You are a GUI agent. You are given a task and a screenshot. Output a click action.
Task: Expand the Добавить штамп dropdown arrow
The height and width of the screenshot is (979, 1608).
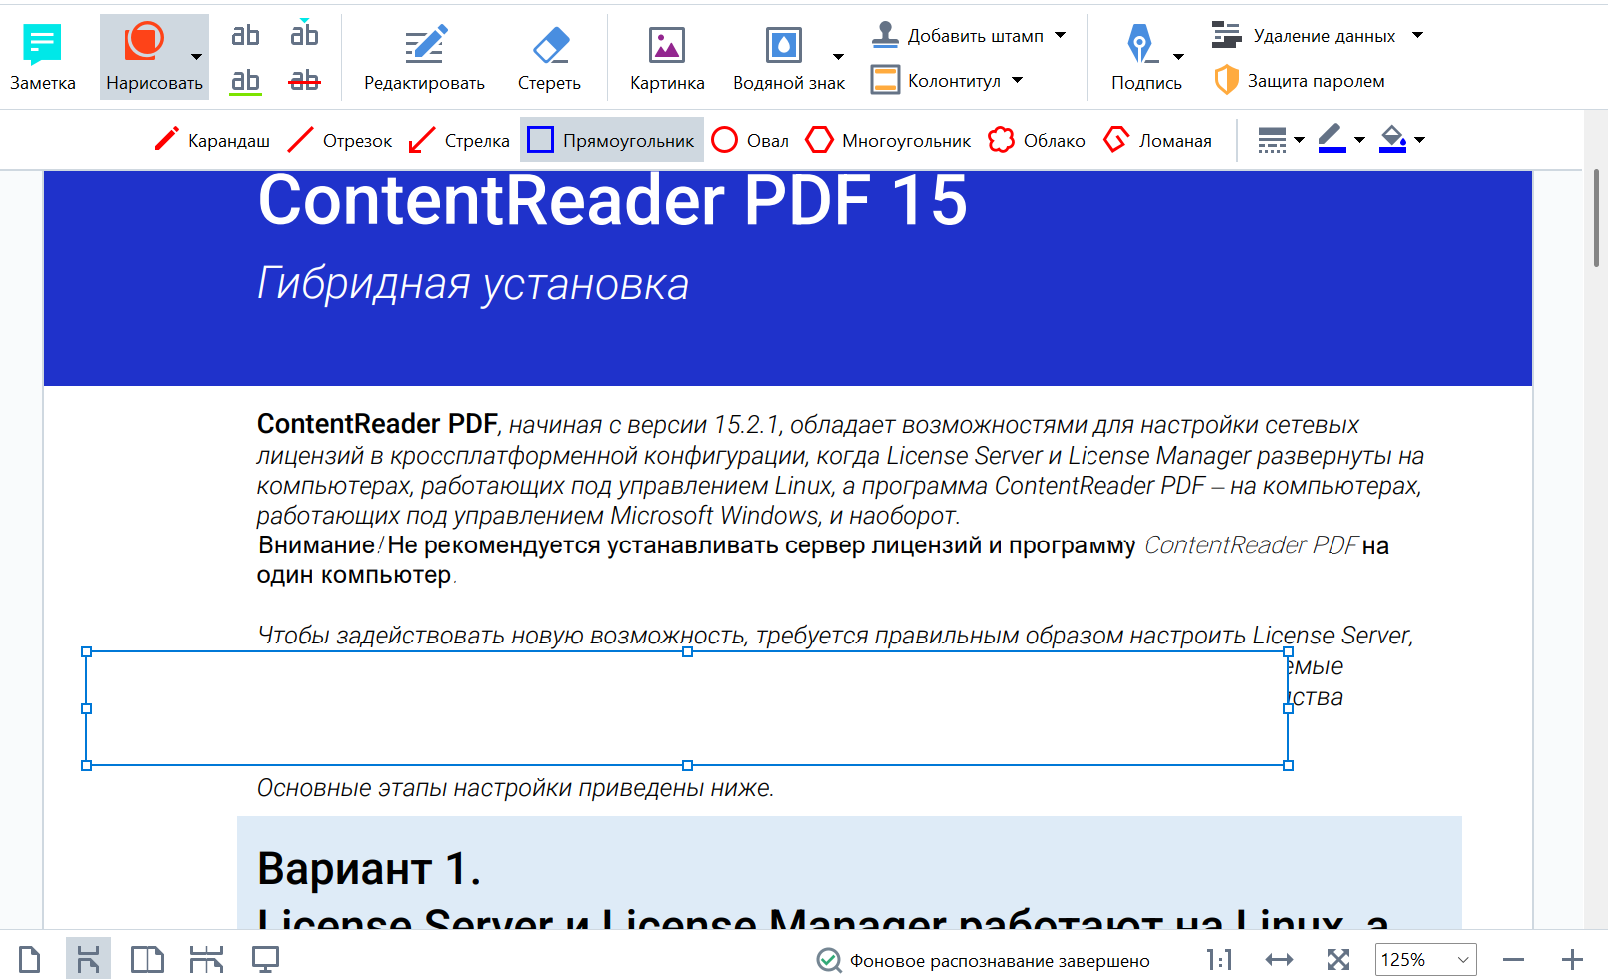click(1060, 35)
